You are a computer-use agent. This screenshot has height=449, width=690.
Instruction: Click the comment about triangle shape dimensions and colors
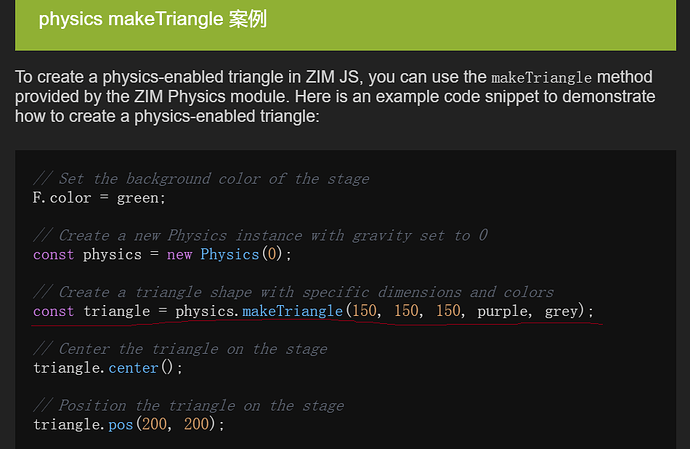point(294,292)
